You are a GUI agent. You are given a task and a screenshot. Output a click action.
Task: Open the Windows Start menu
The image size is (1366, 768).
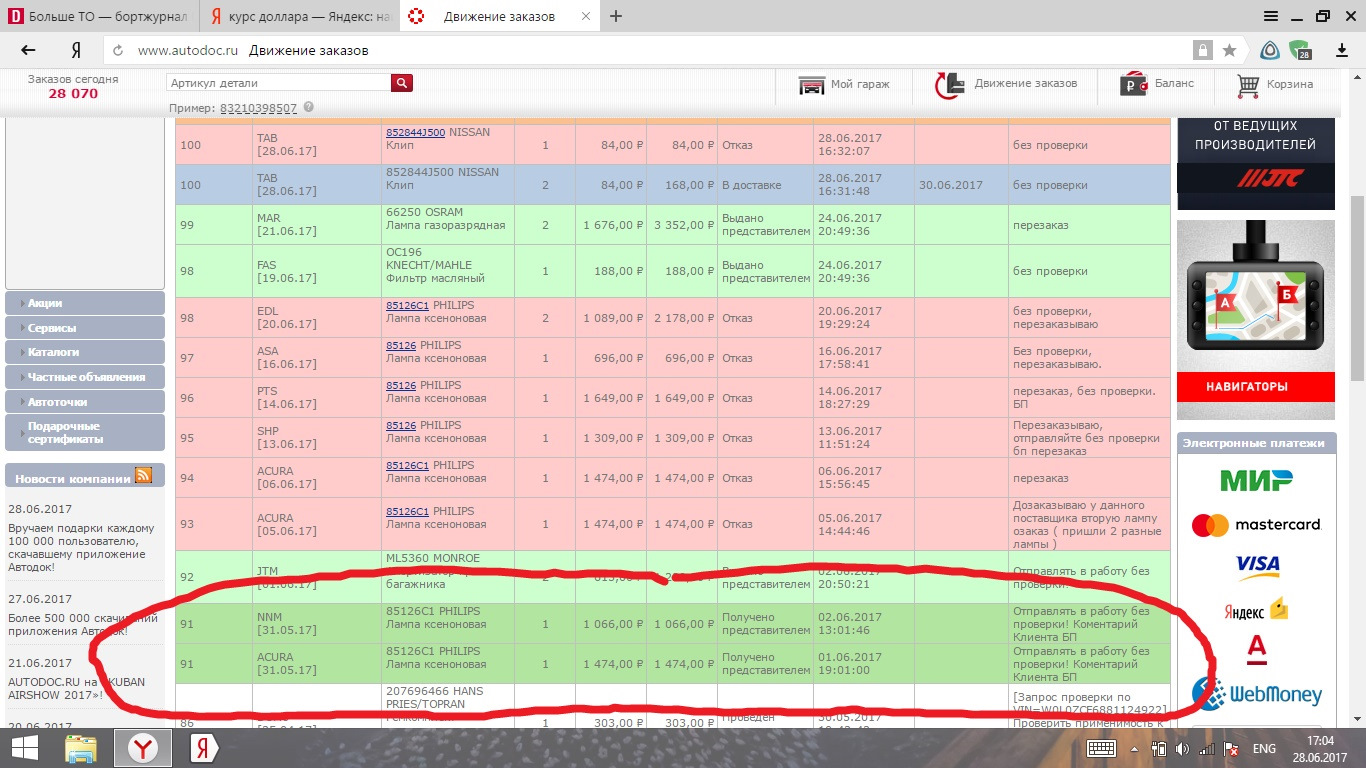click(24, 747)
